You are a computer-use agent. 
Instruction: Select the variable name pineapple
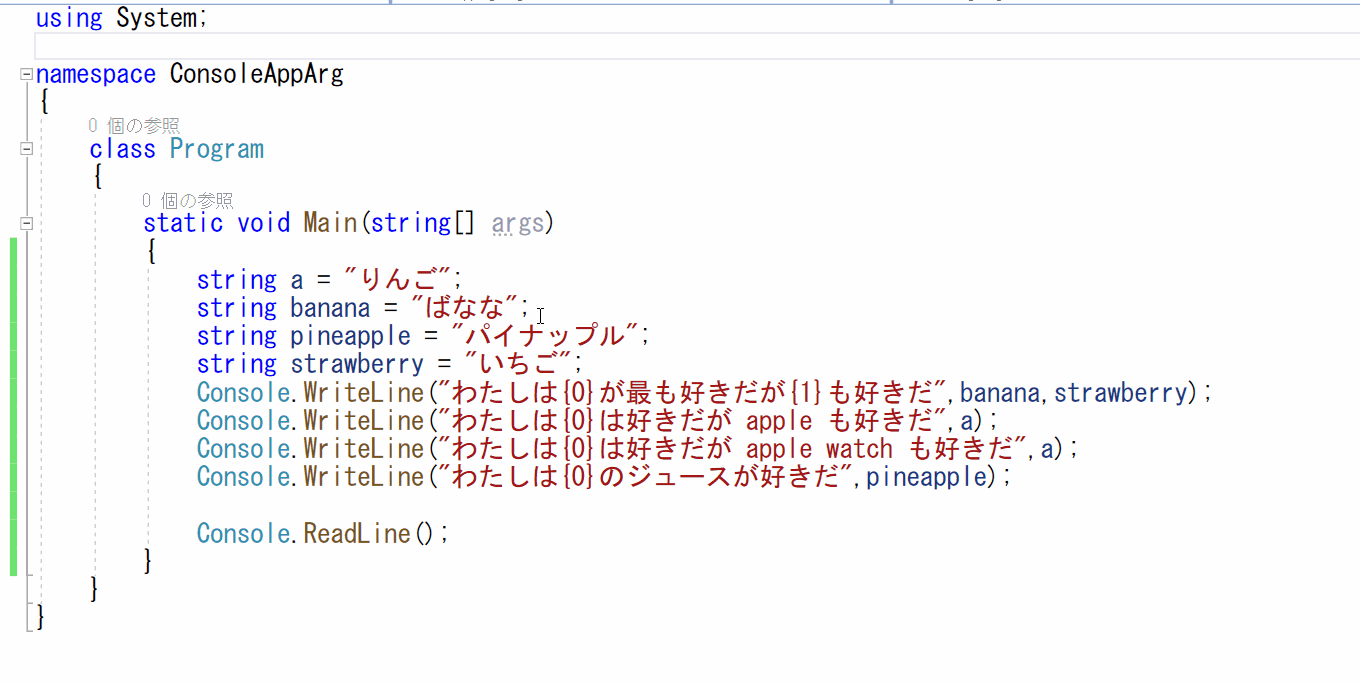pyautogui.click(x=348, y=335)
